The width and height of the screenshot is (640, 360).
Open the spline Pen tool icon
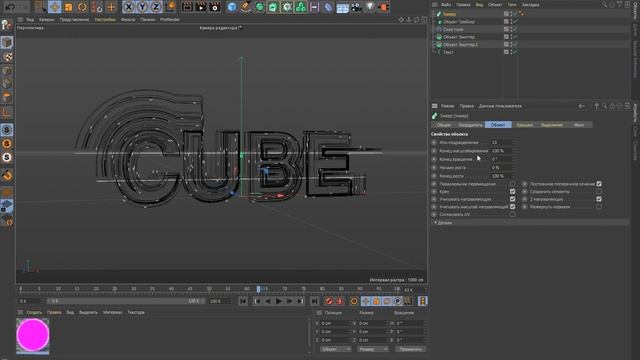(246, 7)
